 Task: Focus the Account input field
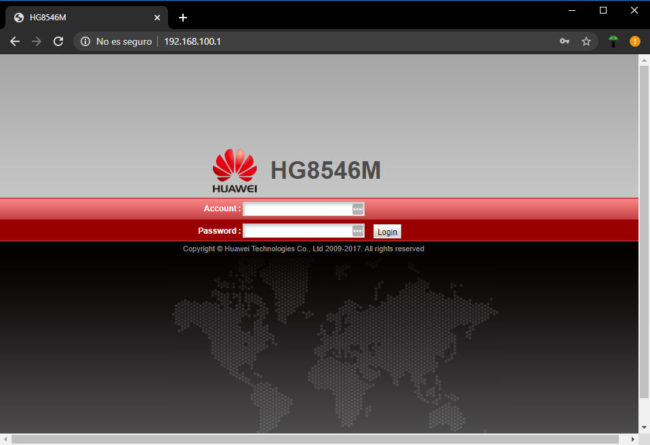click(x=303, y=209)
